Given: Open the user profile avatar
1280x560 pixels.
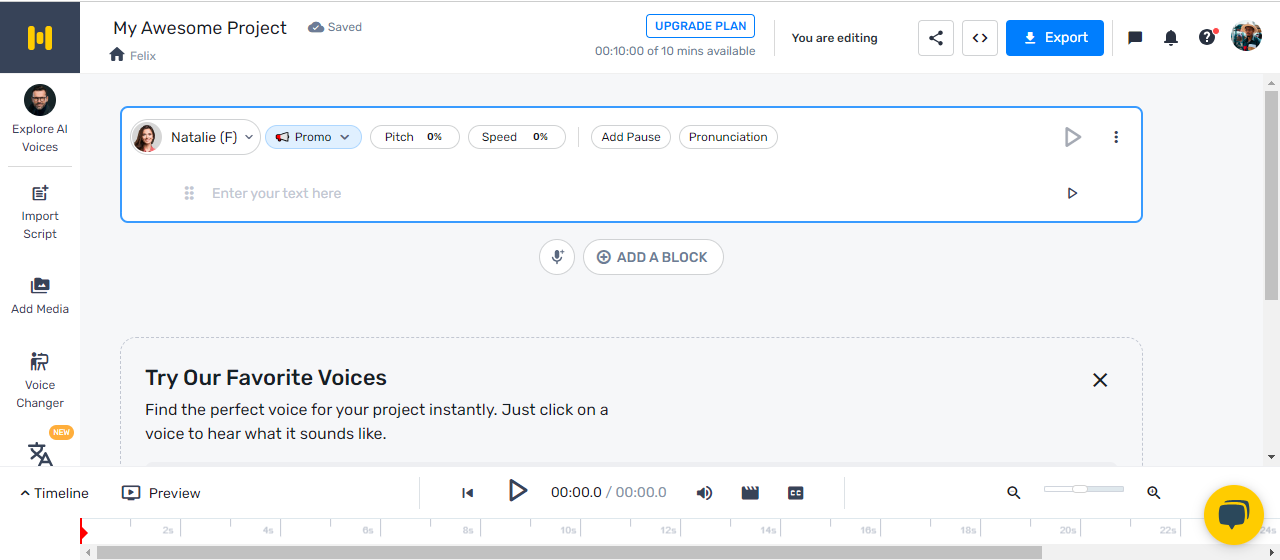Looking at the screenshot, I should click(x=1246, y=37).
